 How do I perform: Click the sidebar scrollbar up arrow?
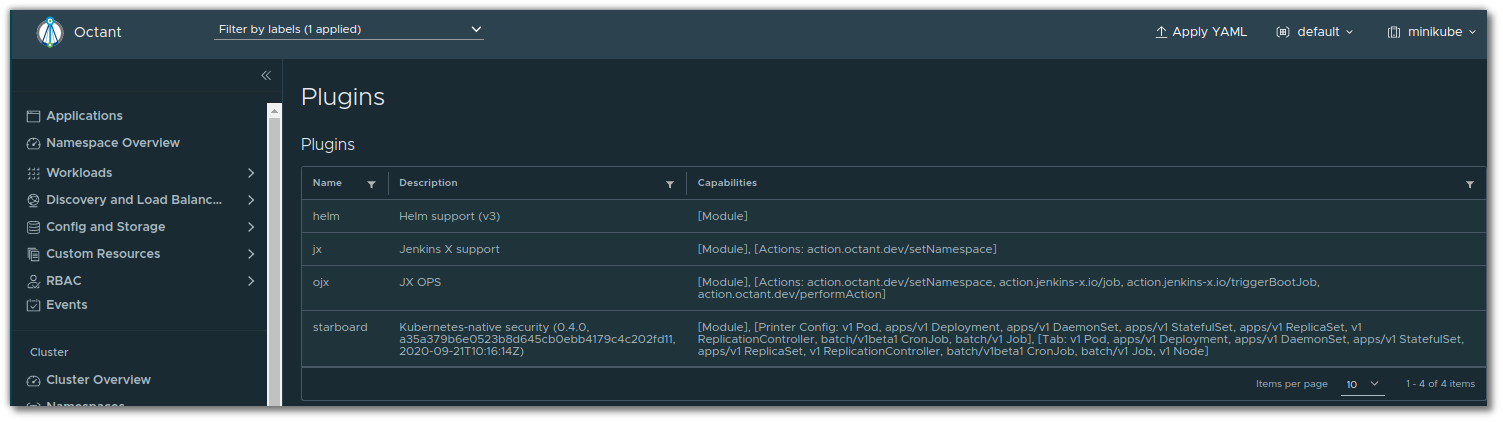coord(274,110)
